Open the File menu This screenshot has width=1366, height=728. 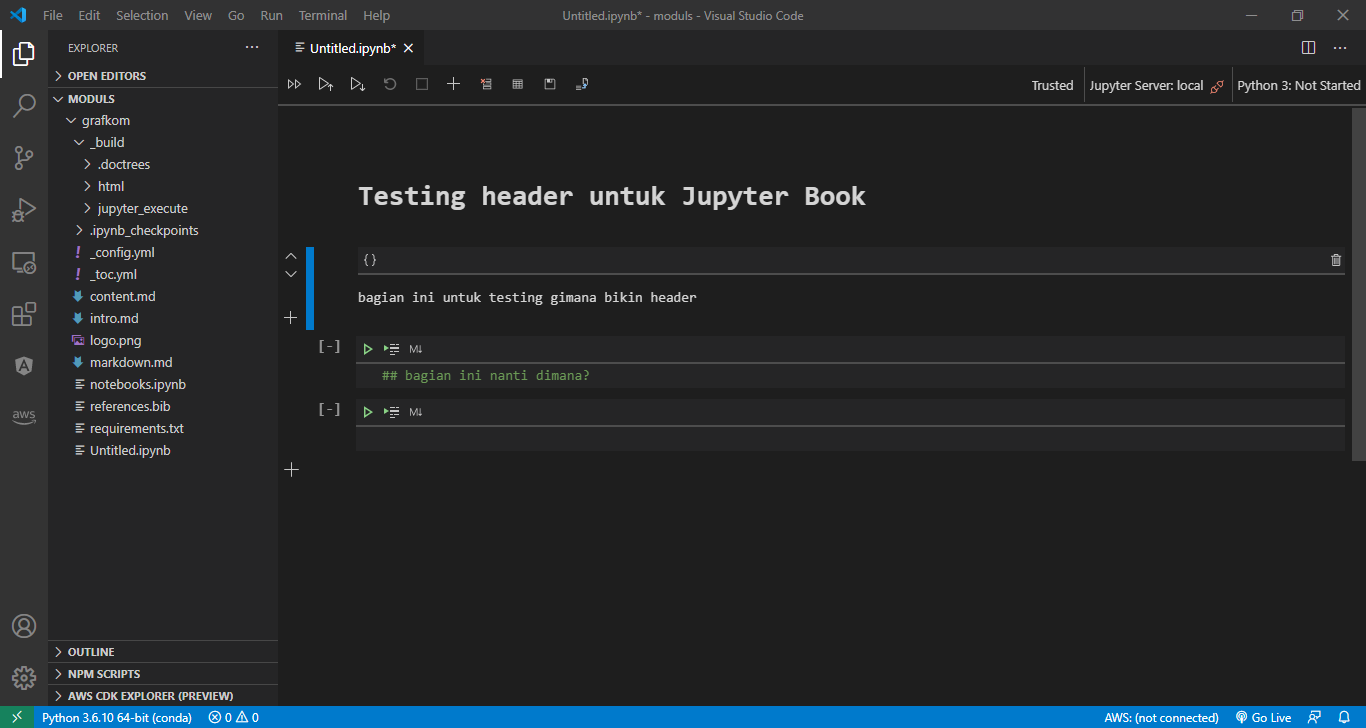click(x=53, y=15)
